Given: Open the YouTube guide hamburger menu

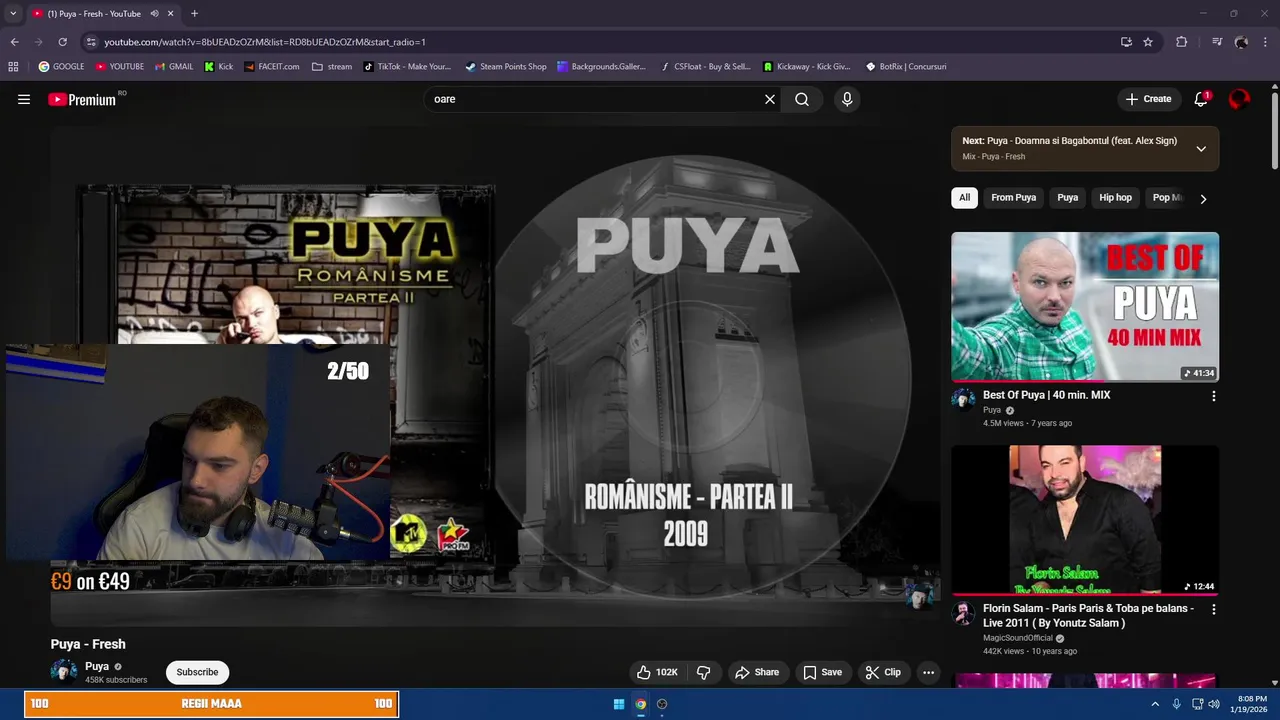Looking at the screenshot, I should pos(24,99).
